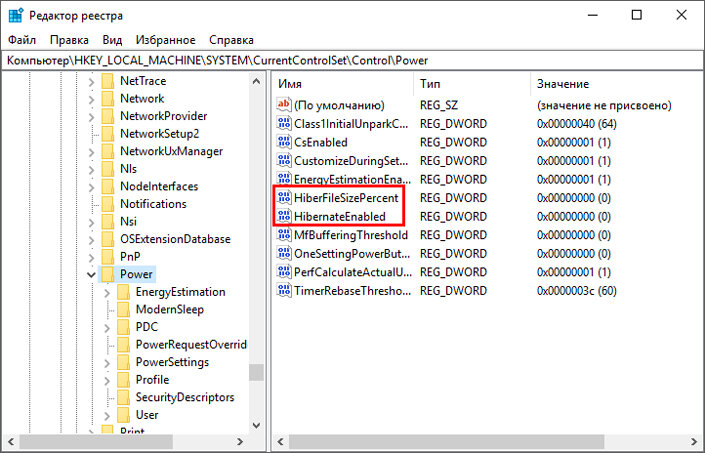Screen dimensions: 705x453
Task: Click the CsEnabled DWORD icon
Action: pos(284,142)
